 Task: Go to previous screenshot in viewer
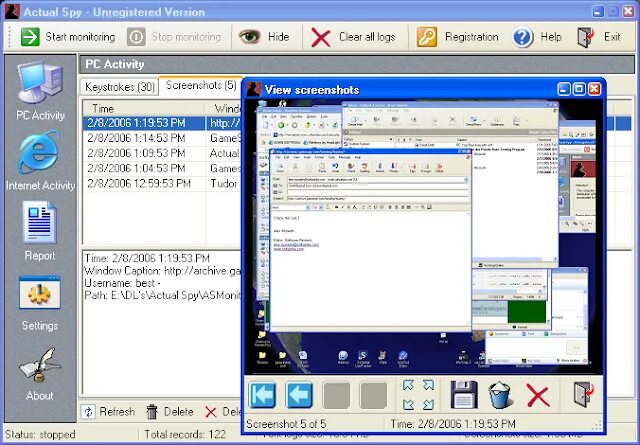(299, 395)
